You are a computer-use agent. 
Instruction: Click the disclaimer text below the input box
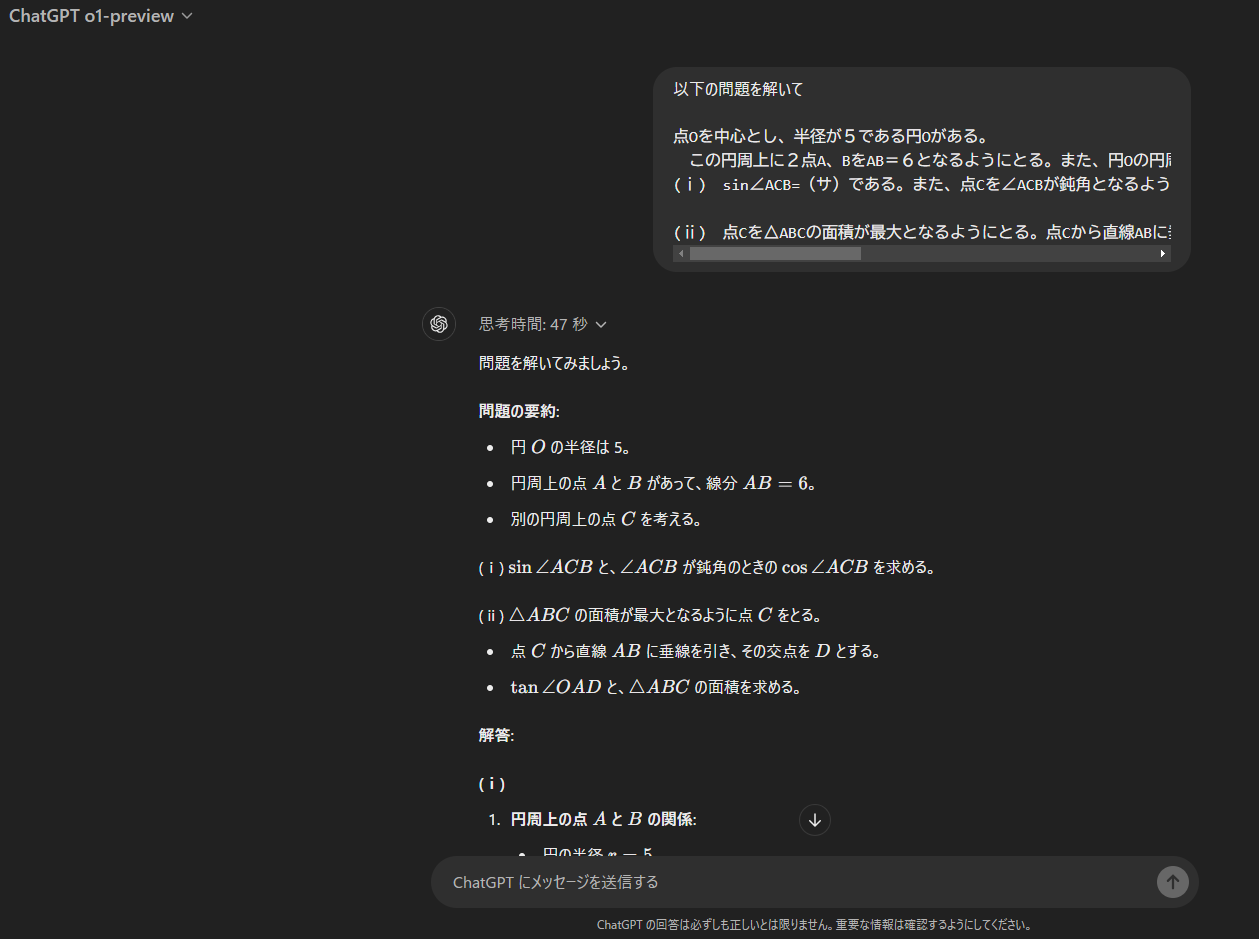815,925
